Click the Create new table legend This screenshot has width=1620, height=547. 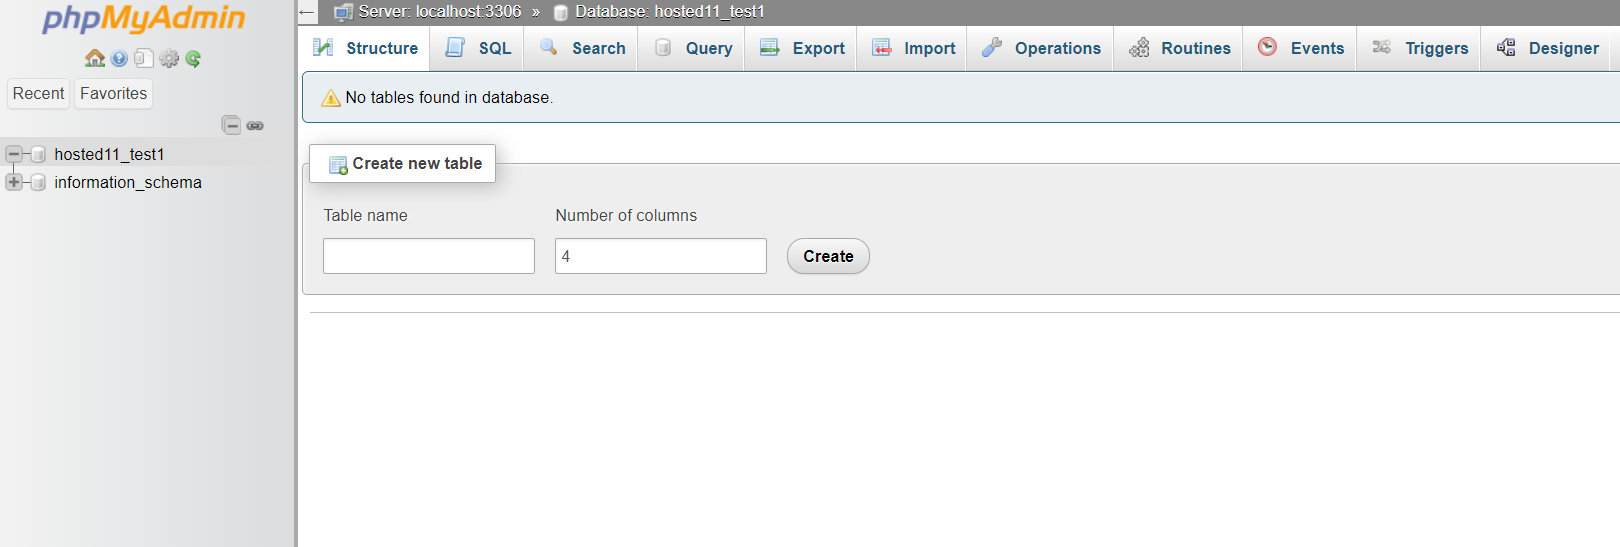[402, 163]
